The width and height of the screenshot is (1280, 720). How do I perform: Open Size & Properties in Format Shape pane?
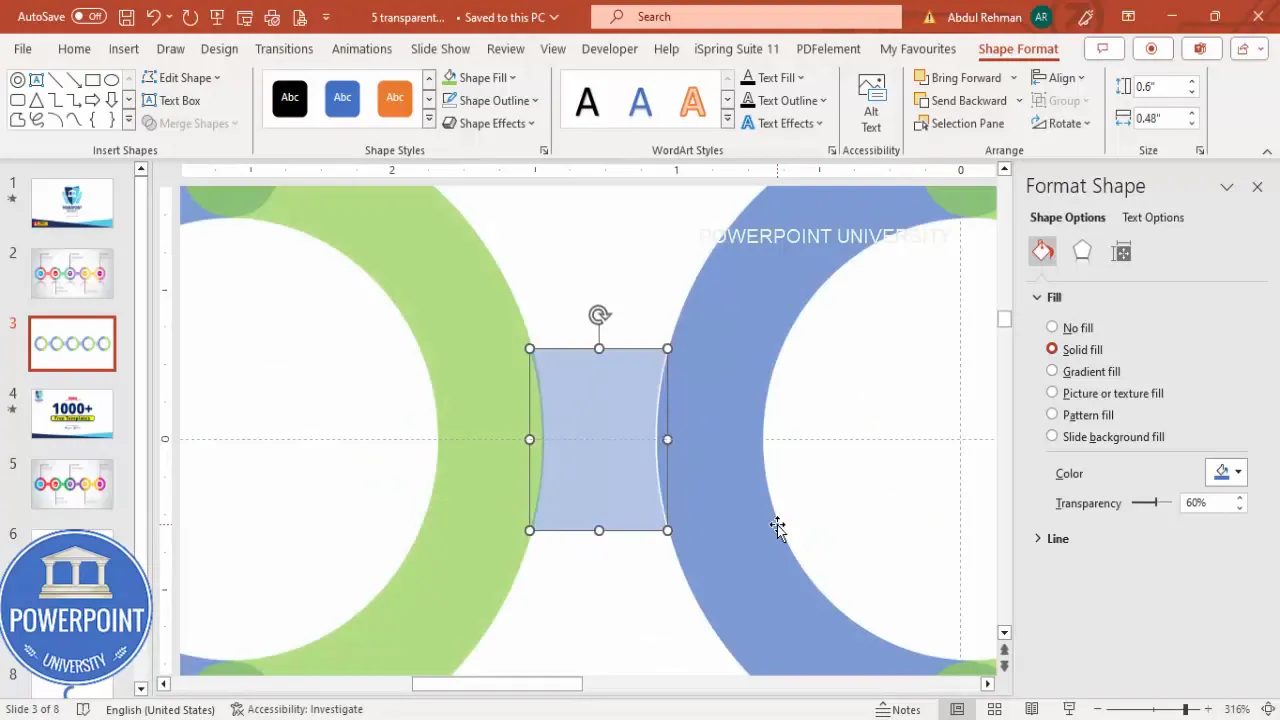(1121, 251)
